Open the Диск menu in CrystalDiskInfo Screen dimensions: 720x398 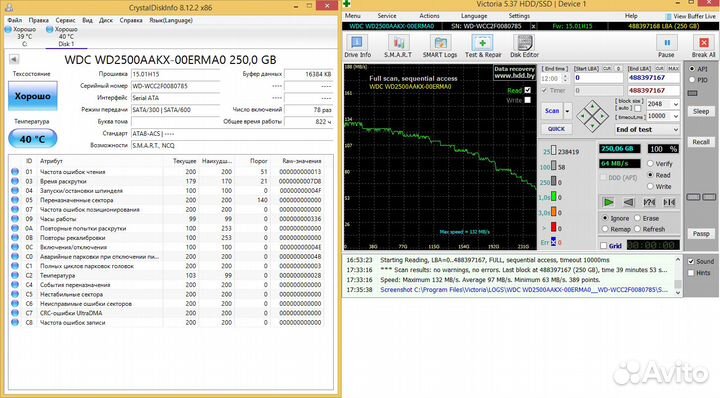point(106,20)
